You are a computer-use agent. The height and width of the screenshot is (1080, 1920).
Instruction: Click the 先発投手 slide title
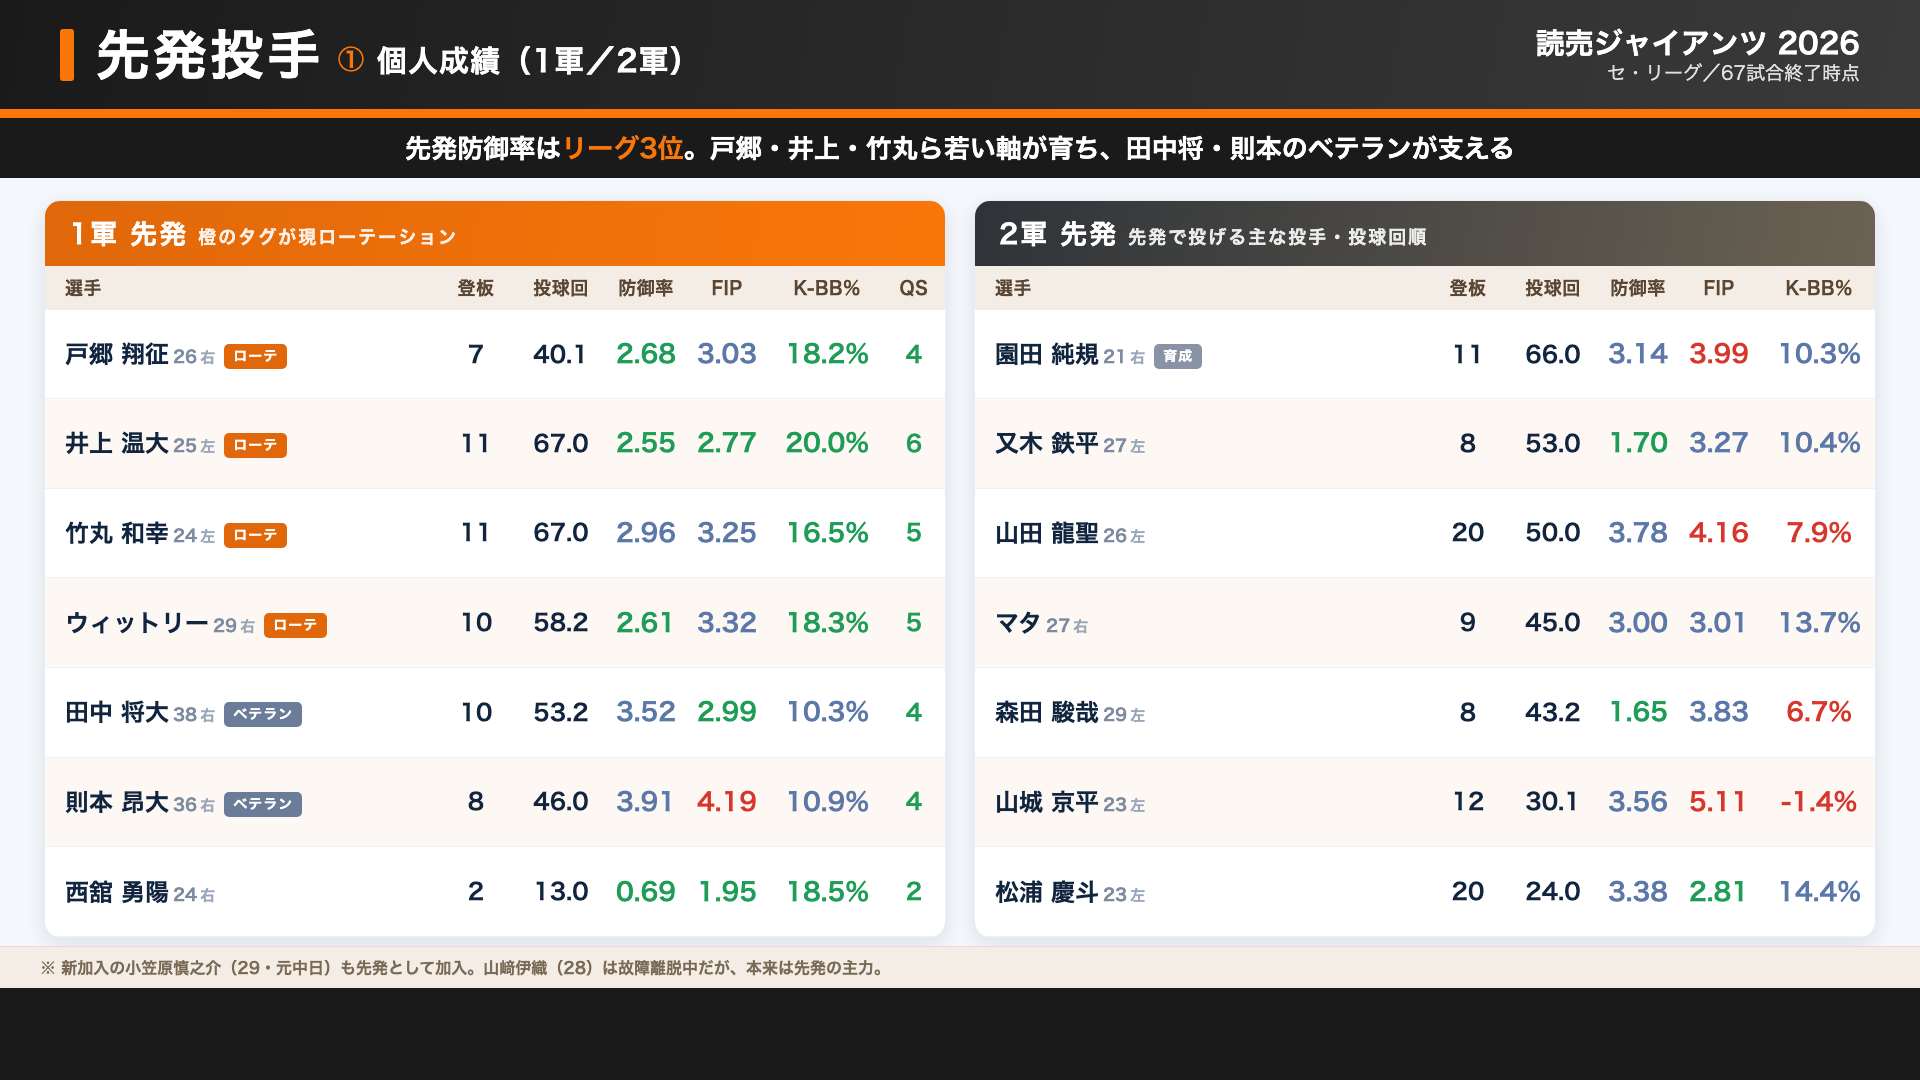coord(208,54)
